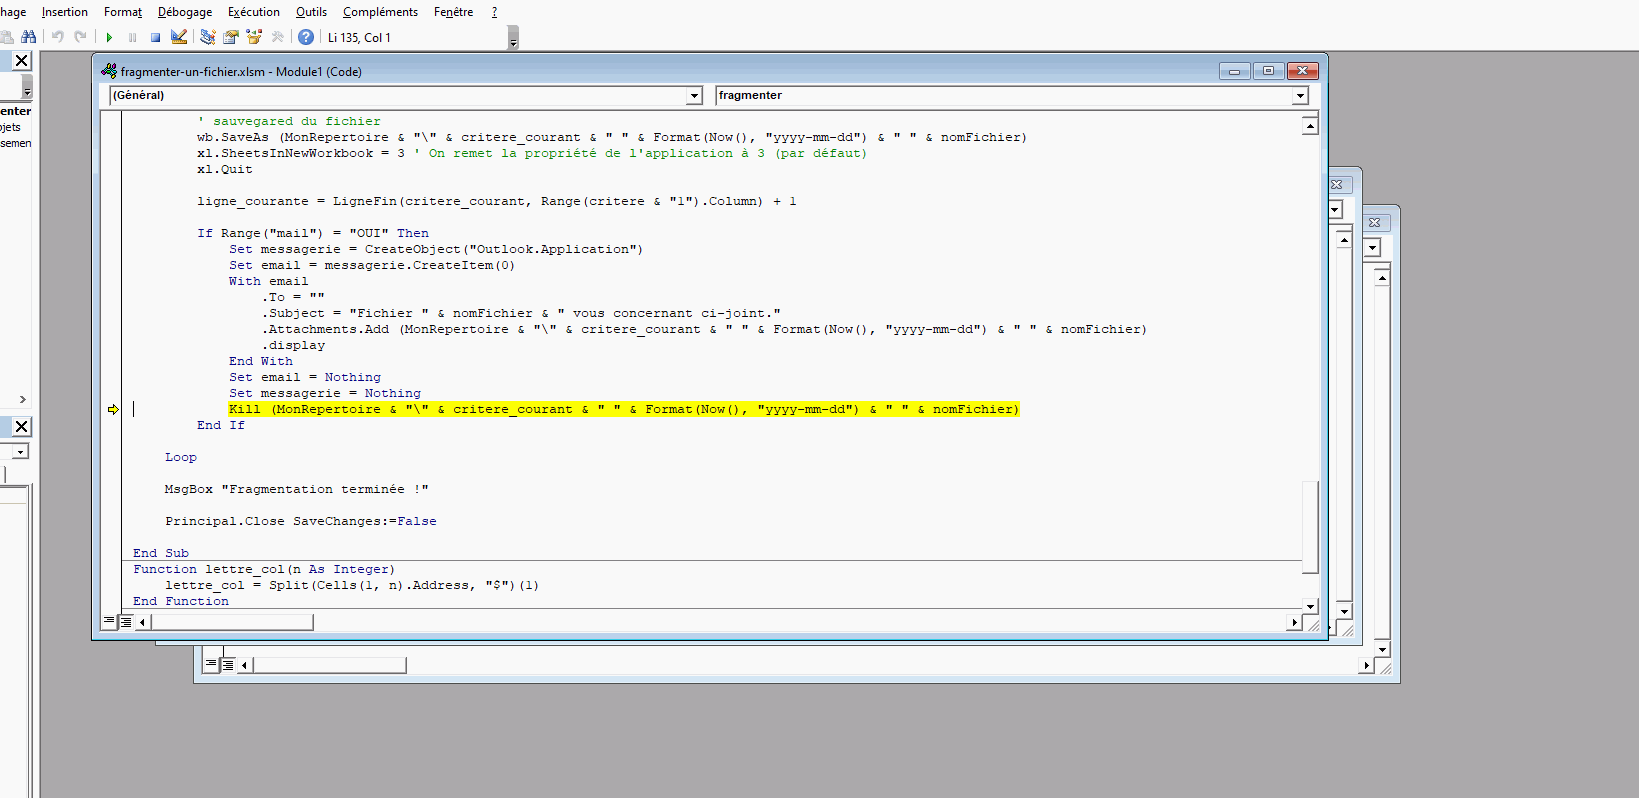Click the Find binoculars icon
Viewport: 1639px width, 798px height.
tap(29, 37)
